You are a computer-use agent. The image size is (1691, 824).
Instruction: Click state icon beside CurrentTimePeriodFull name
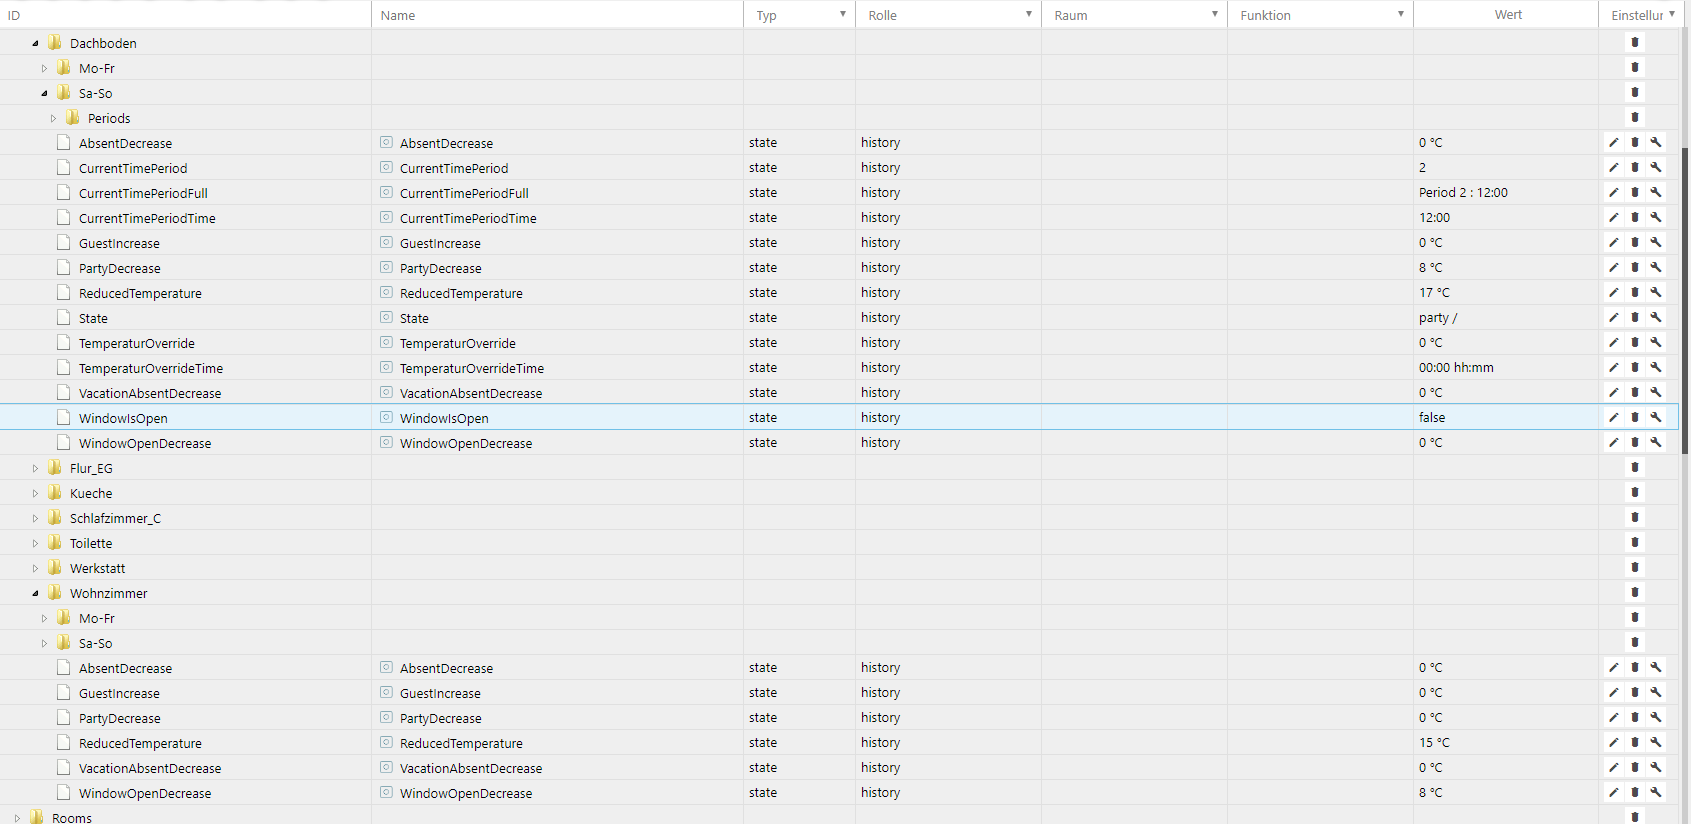click(x=386, y=192)
